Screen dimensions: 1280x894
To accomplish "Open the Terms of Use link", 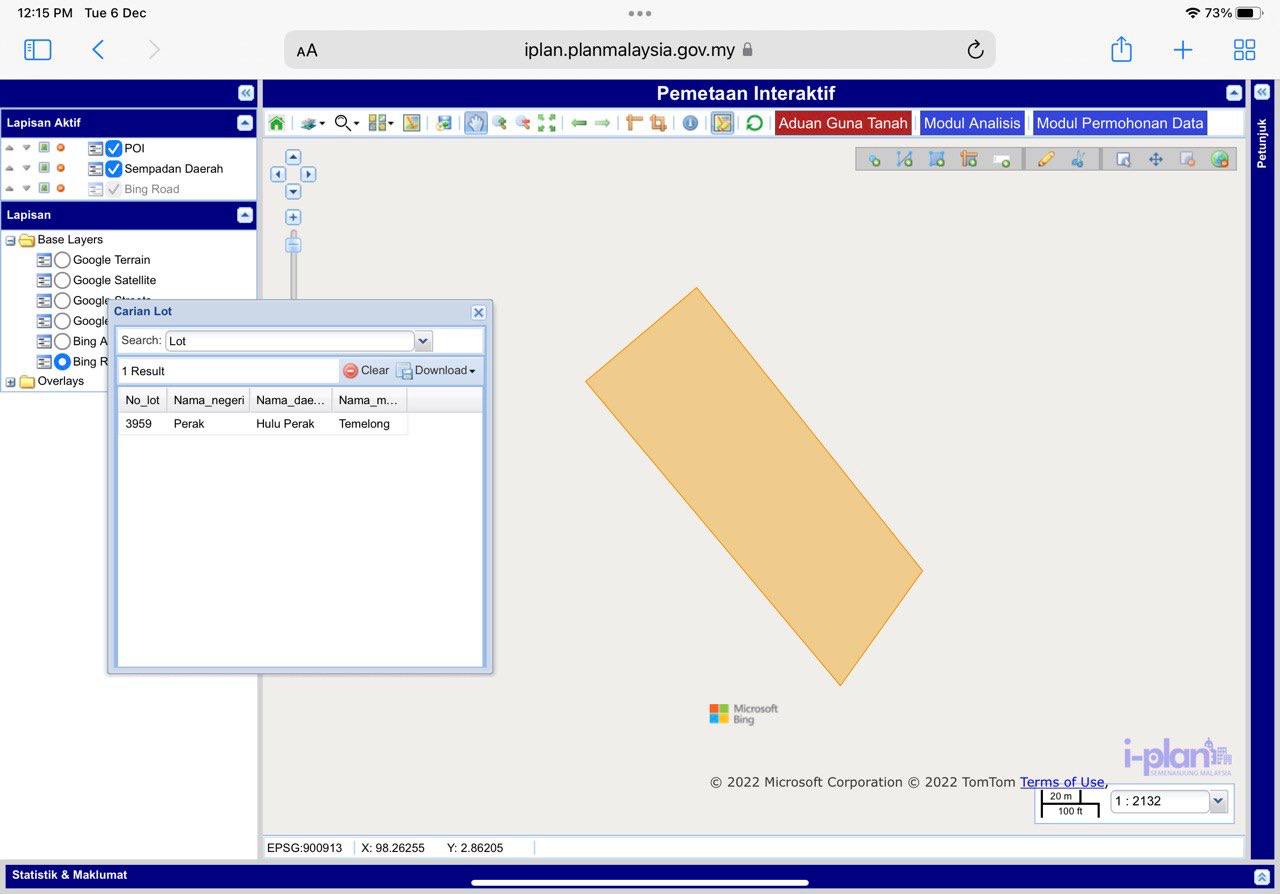I will (1061, 782).
